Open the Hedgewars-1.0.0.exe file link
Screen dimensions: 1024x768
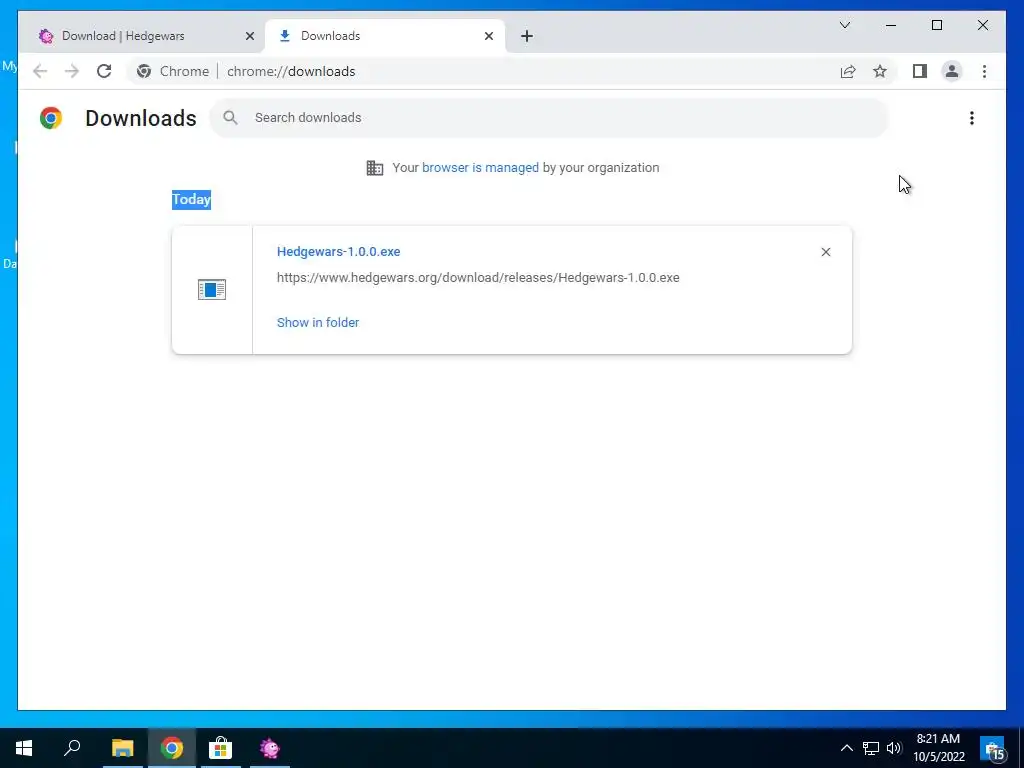tap(338, 251)
